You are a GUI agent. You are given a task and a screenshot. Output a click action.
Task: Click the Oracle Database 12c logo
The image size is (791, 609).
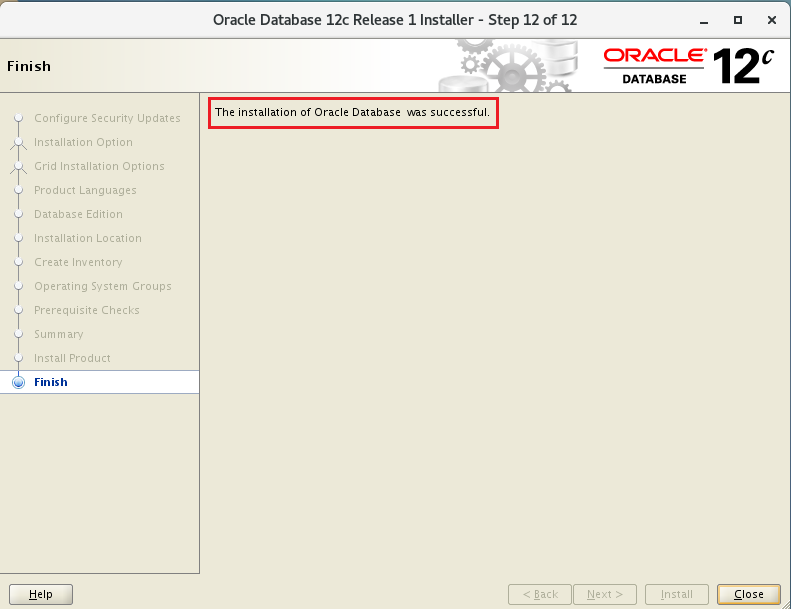[x=689, y=66]
